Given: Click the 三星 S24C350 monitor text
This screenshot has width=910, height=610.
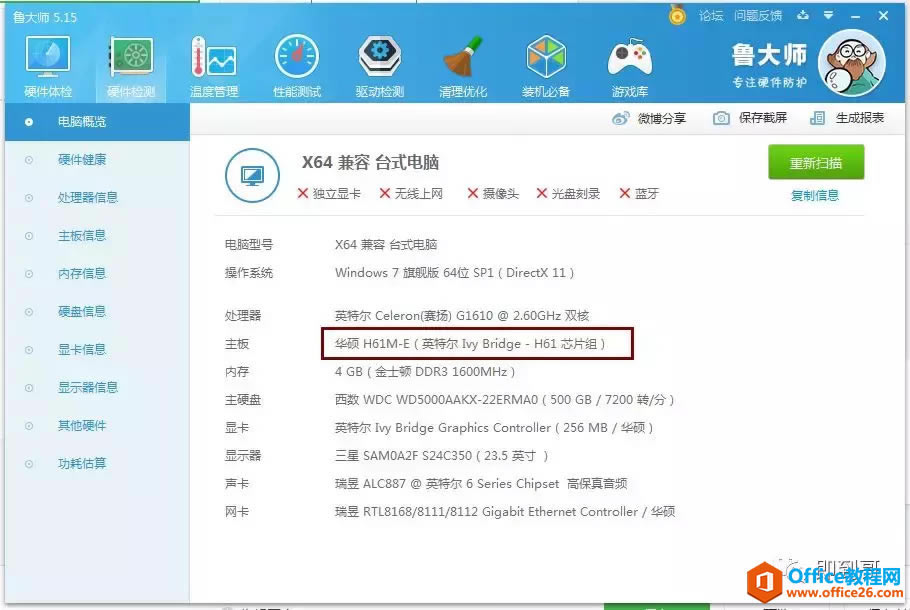Looking at the screenshot, I should point(442,456).
